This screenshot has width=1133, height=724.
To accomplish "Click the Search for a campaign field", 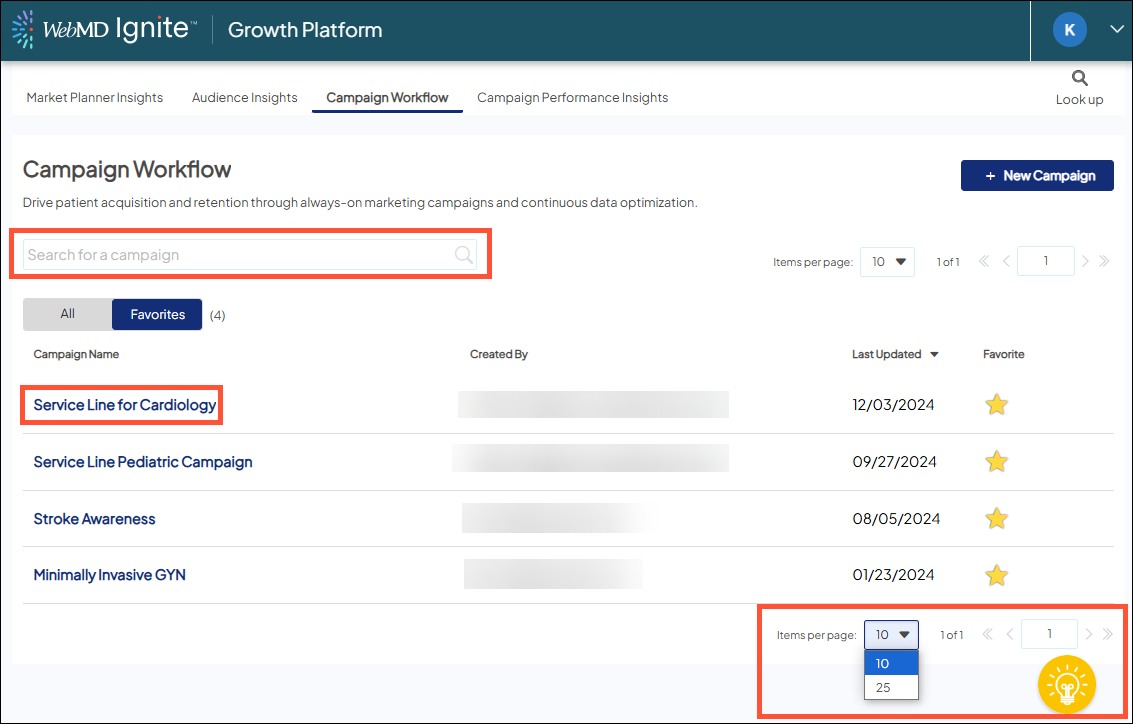I will click(x=238, y=255).
